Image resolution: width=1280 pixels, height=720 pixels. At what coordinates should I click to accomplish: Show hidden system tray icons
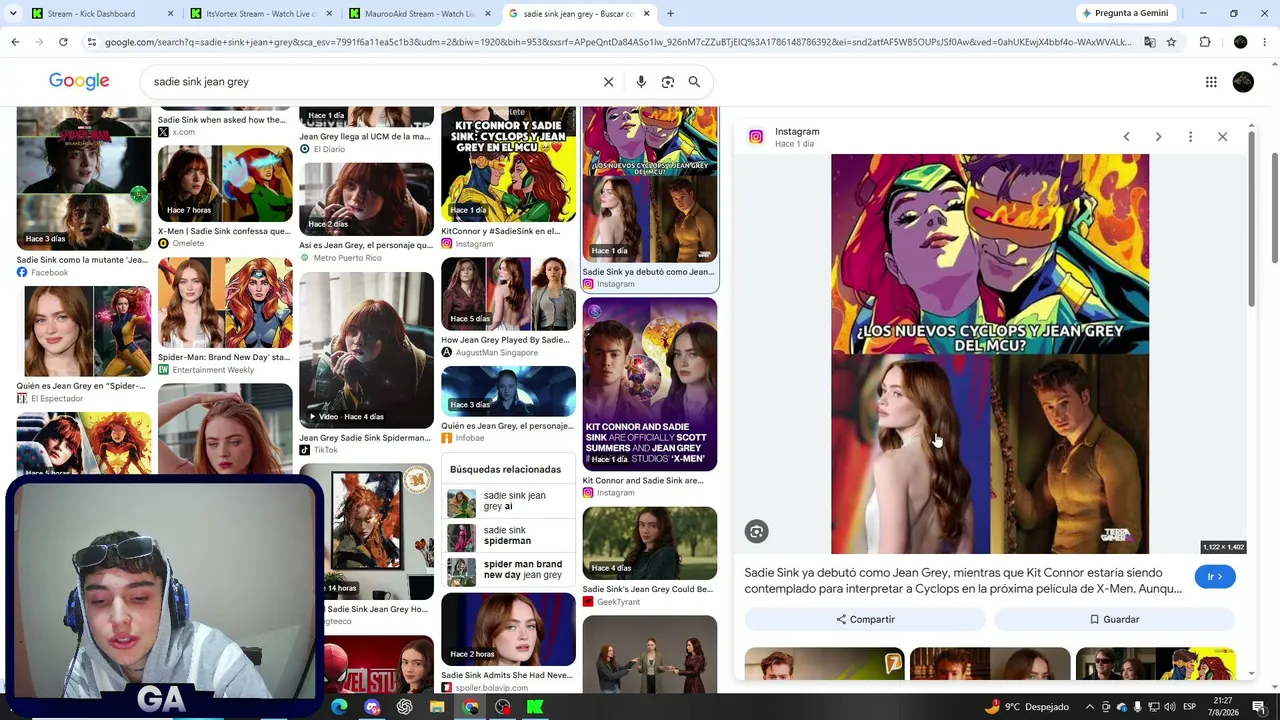[x=1090, y=707]
